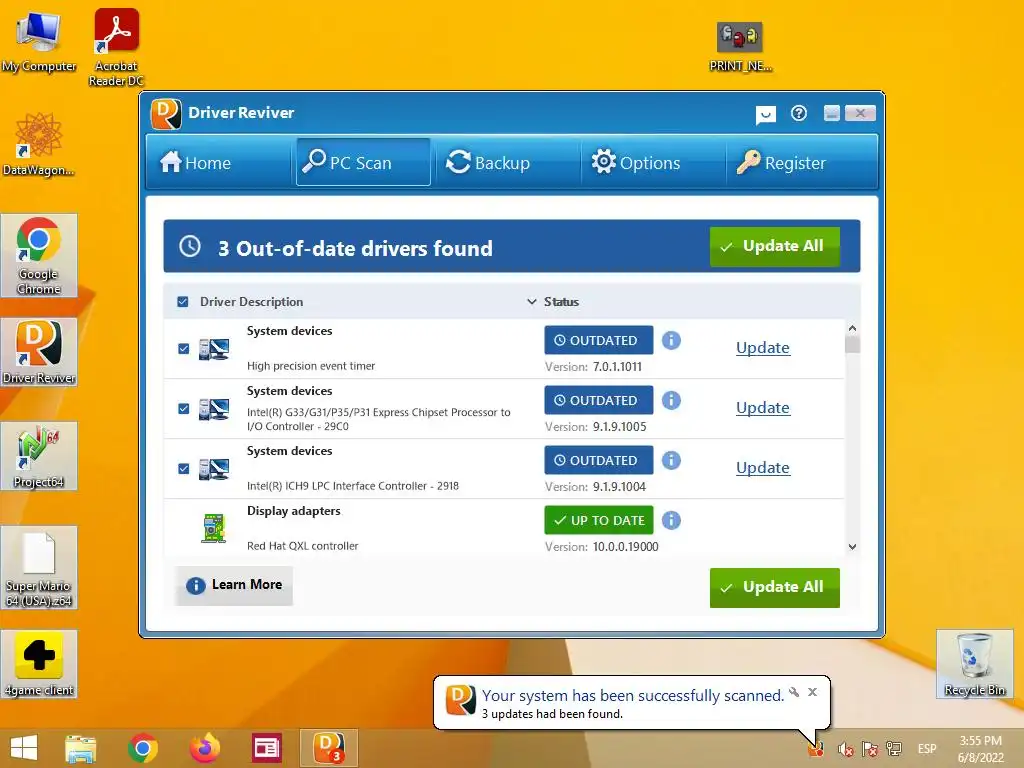Select the Recycle Bin icon
Image resolution: width=1024 pixels, height=768 pixels.
click(x=974, y=664)
